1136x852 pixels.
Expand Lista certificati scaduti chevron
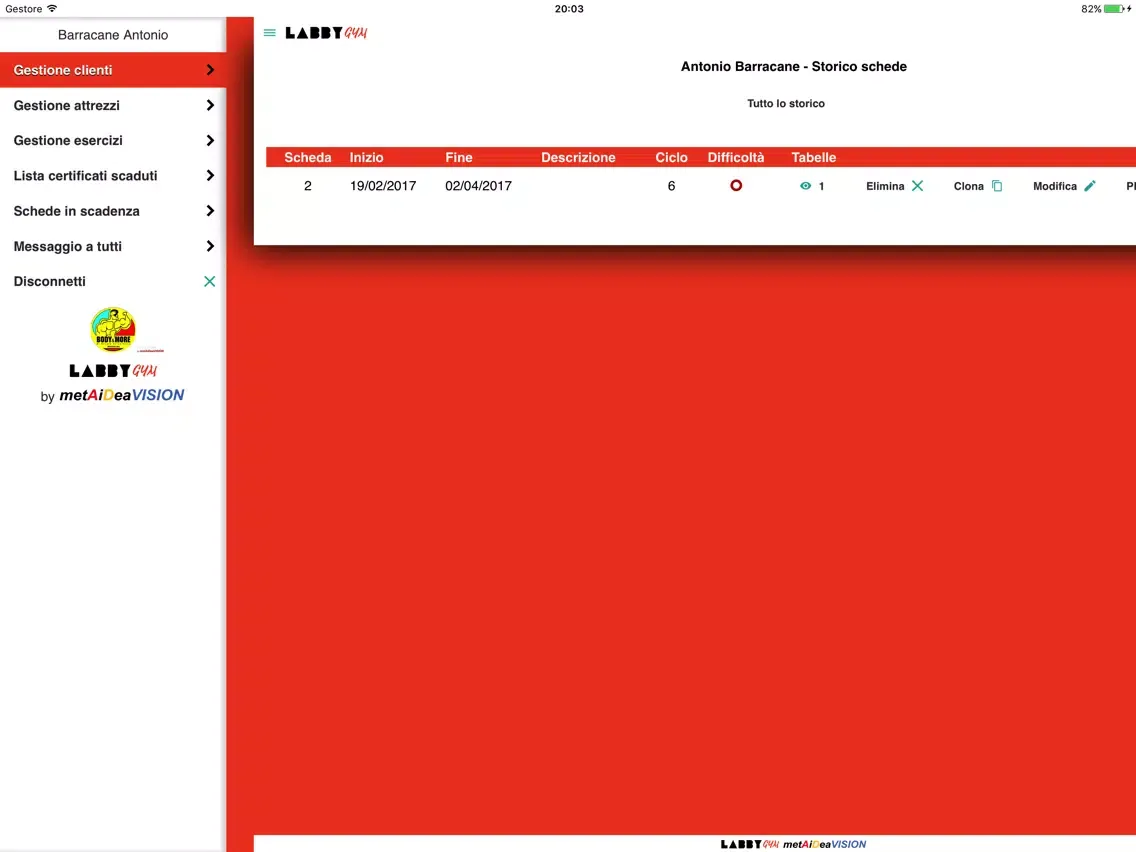point(210,175)
